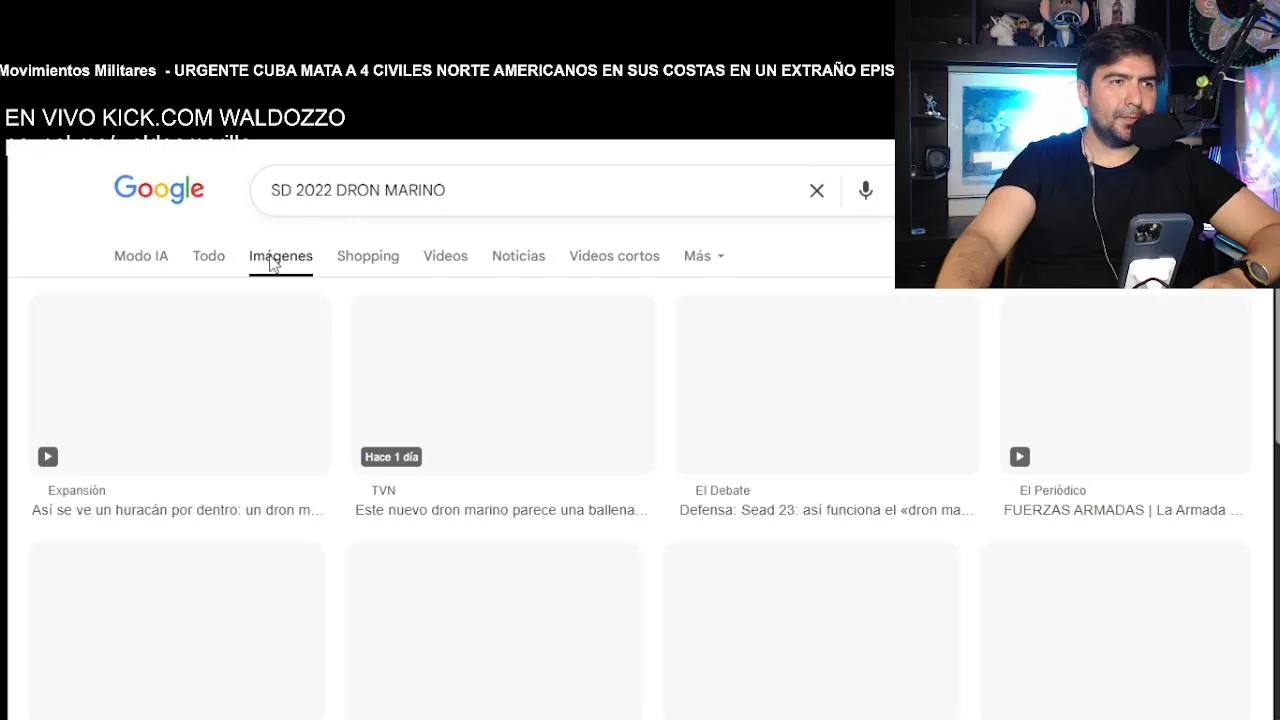Open the TVN result thumbnail

pos(504,385)
